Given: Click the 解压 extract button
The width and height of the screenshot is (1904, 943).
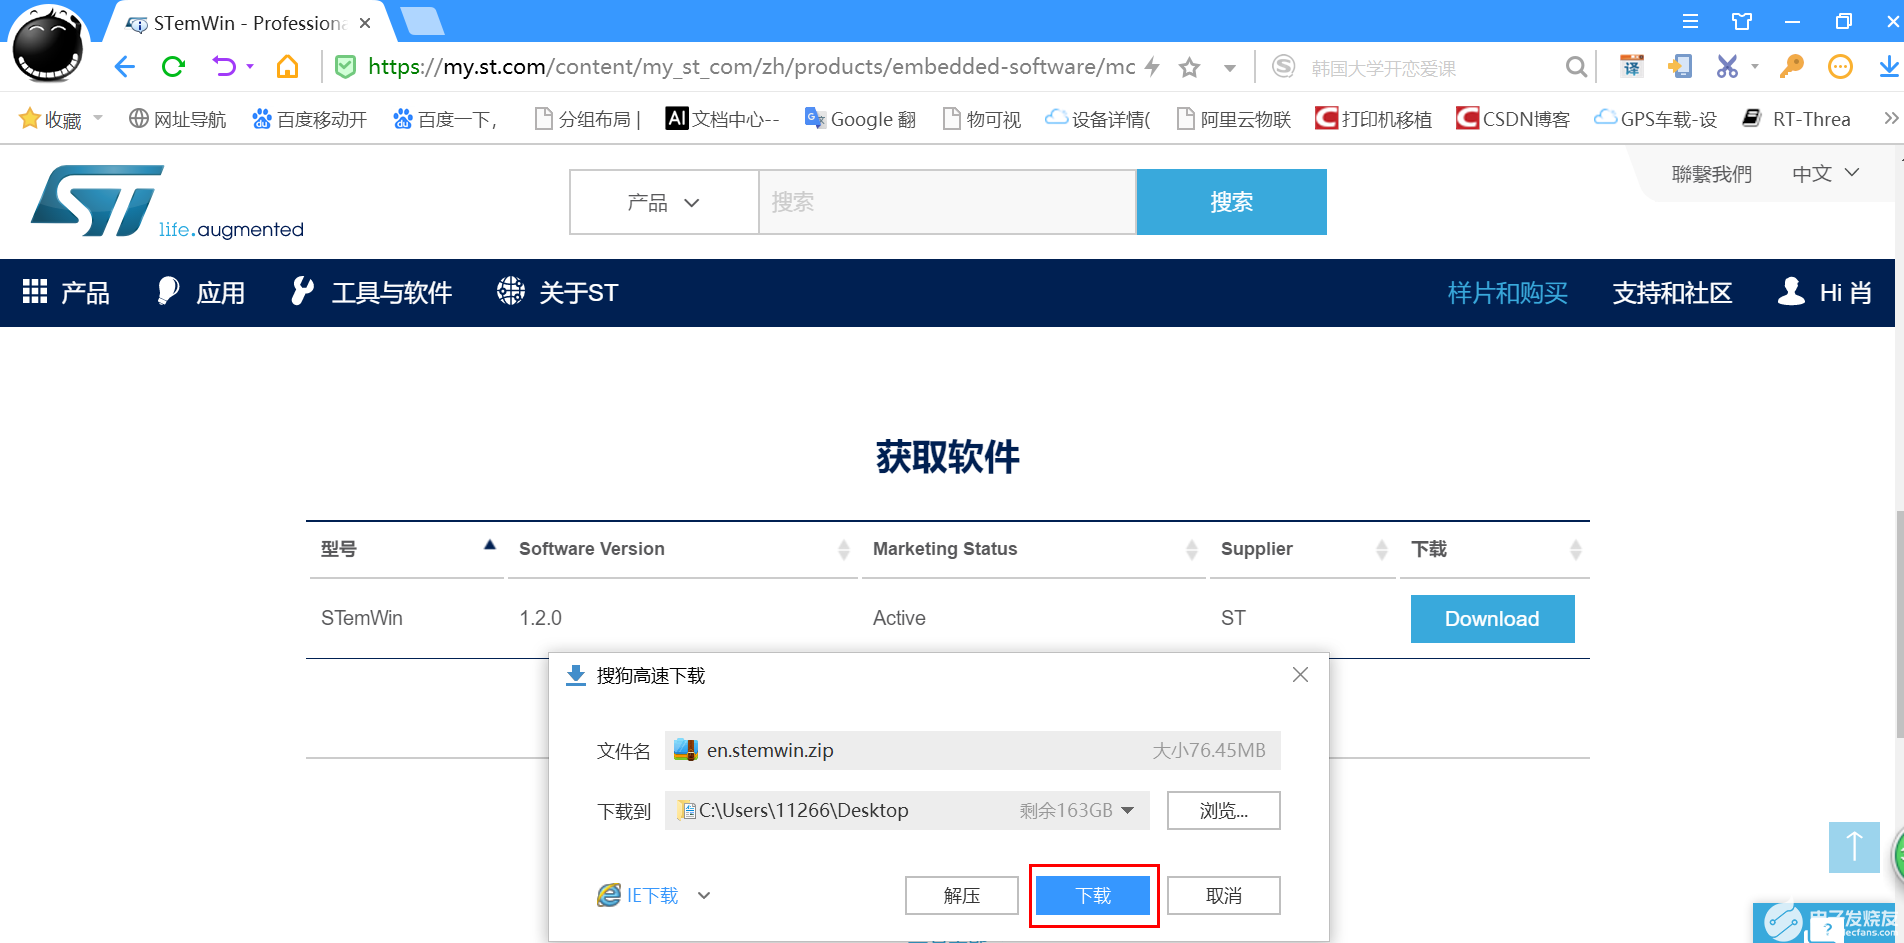Looking at the screenshot, I should (962, 896).
